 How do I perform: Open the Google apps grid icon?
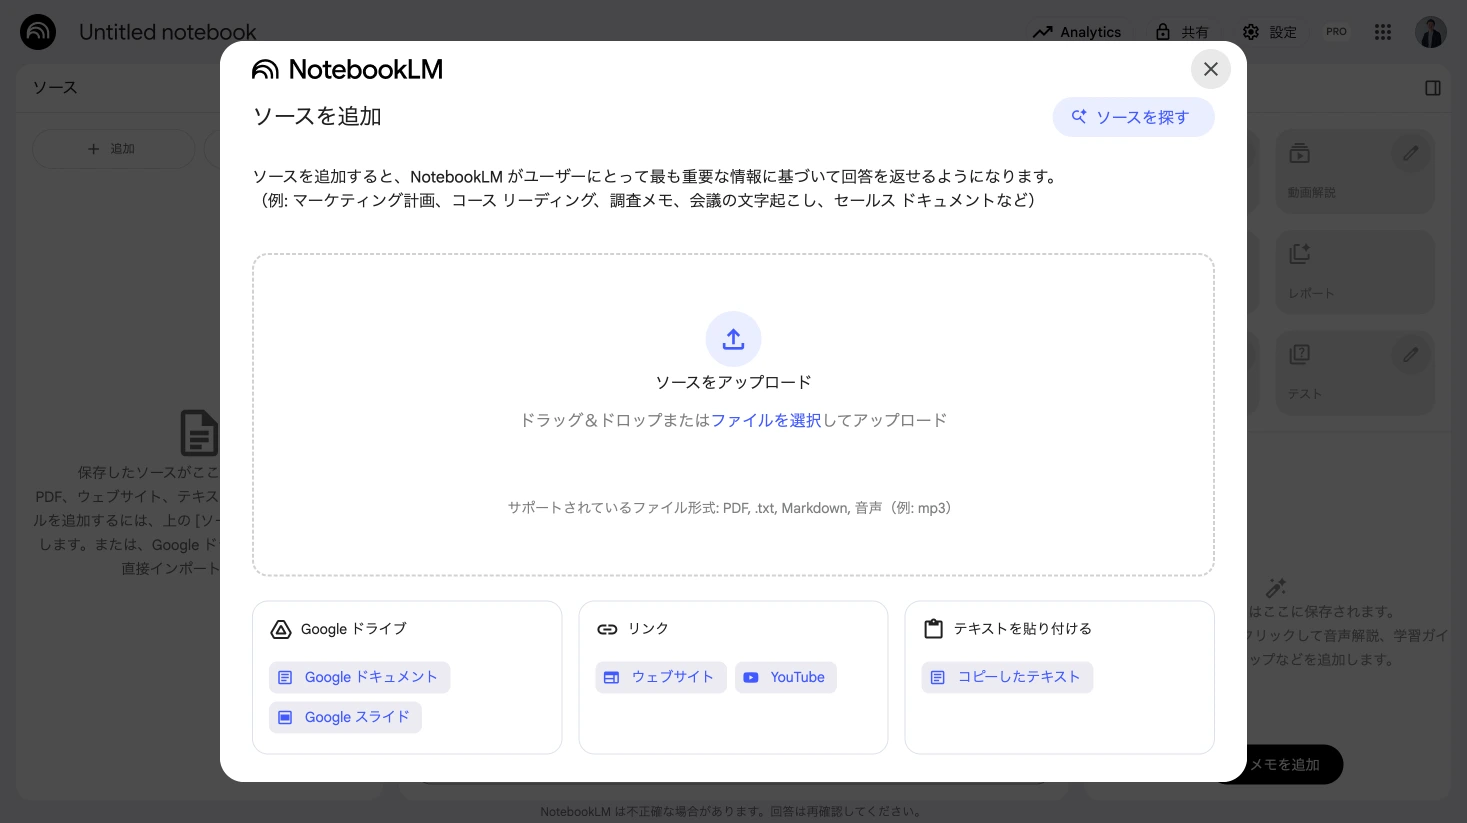(1383, 32)
